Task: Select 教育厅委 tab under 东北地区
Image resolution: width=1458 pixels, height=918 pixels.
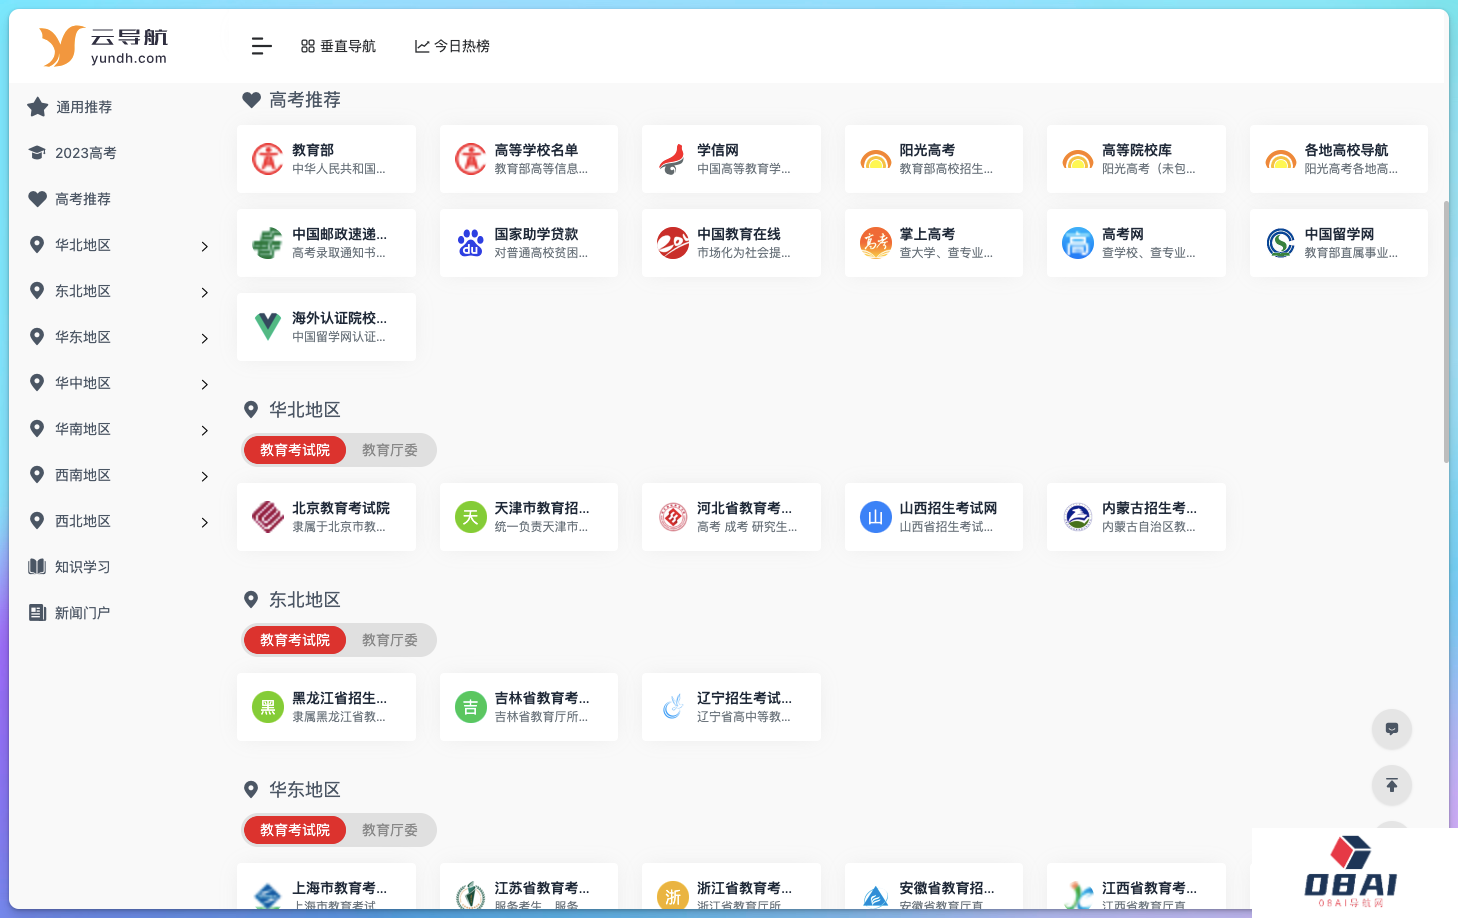Action: point(390,640)
